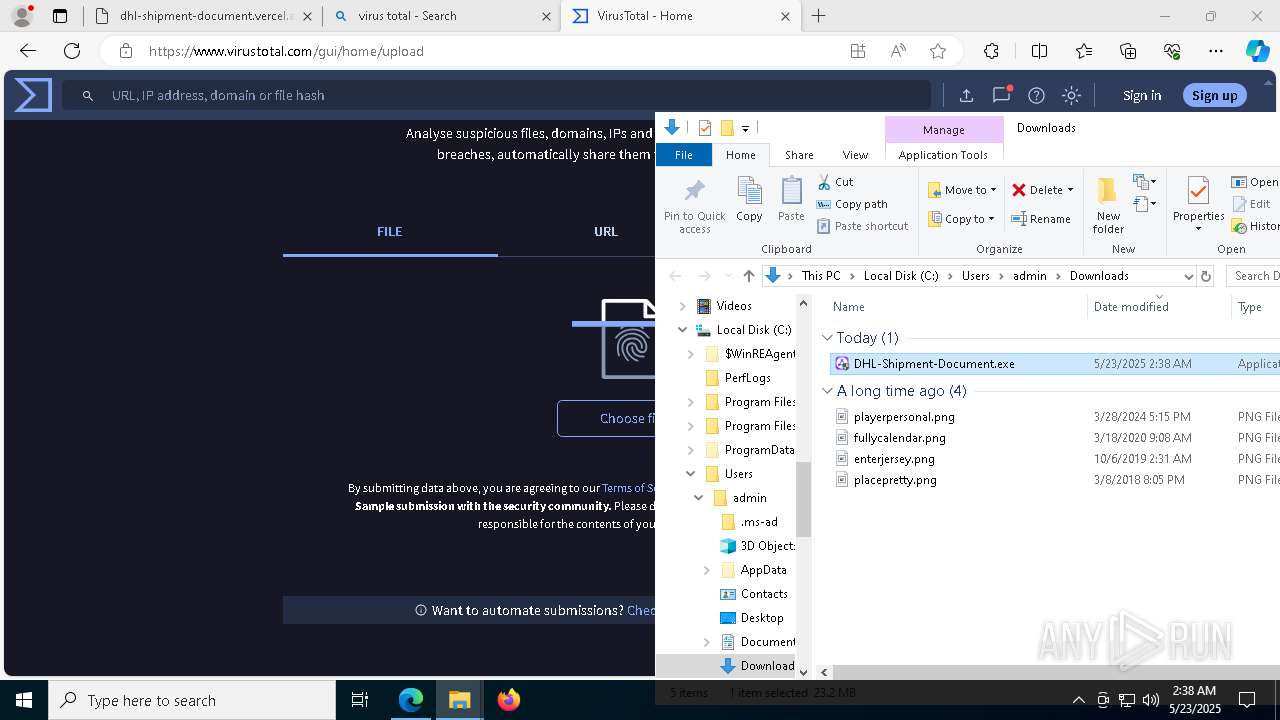
Task: Click Copy path in ribbon
Action: (x=852, y=204)
